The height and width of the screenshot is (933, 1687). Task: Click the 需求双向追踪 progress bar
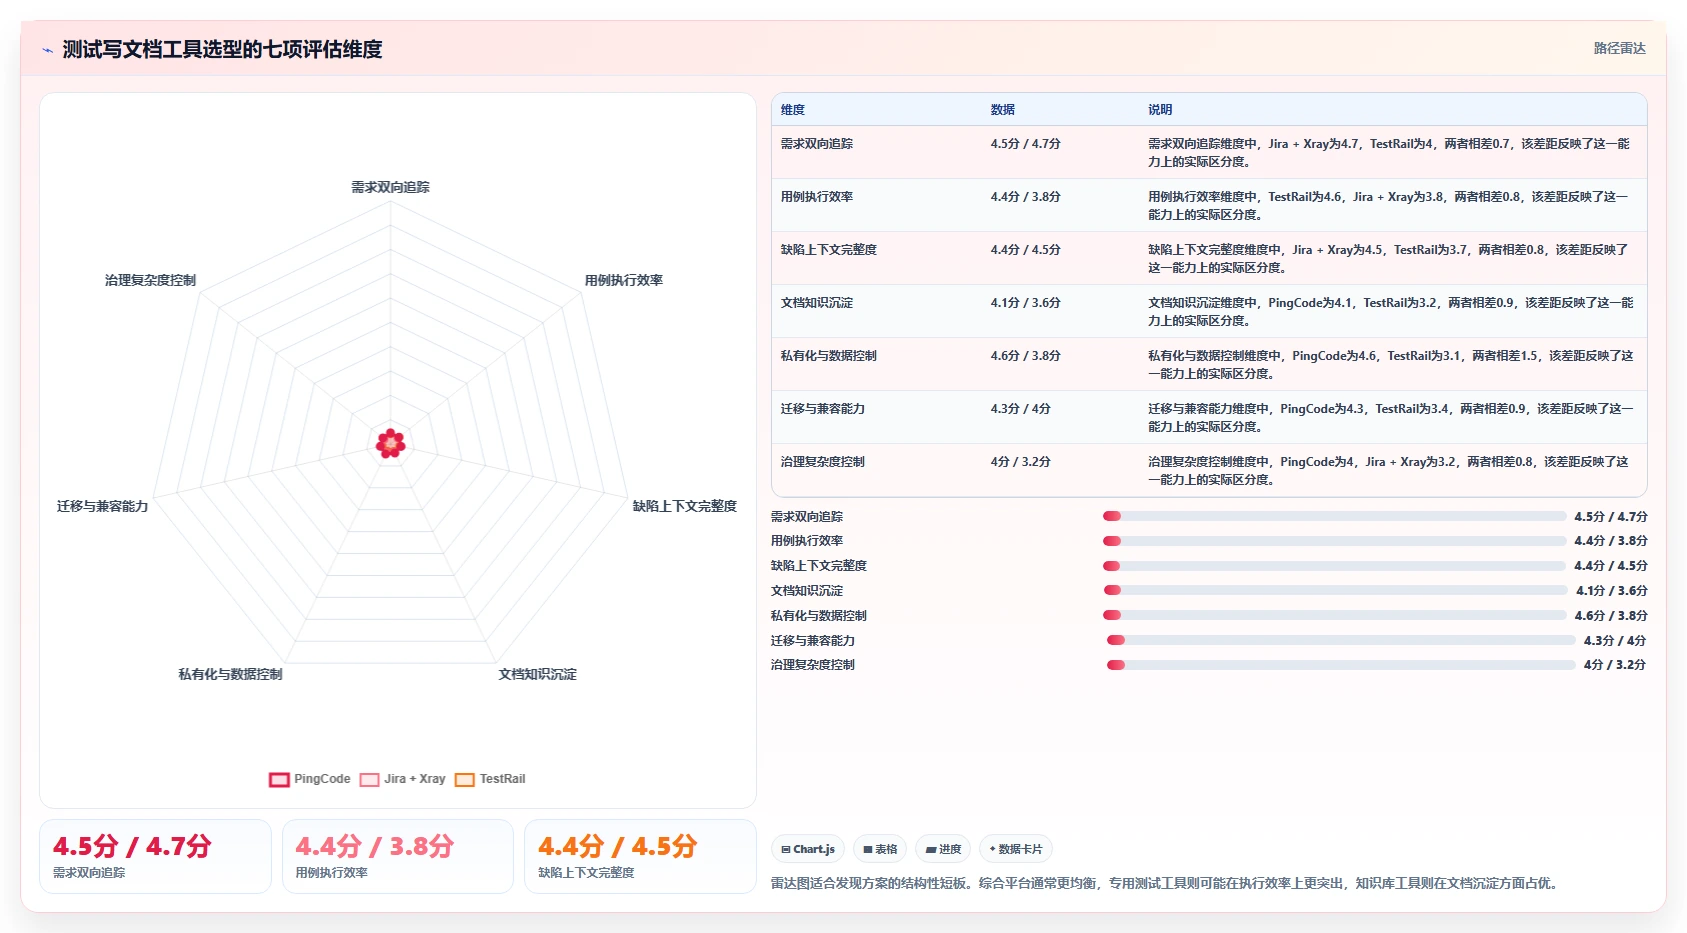pyautogui.click(x=1334, y=516)
